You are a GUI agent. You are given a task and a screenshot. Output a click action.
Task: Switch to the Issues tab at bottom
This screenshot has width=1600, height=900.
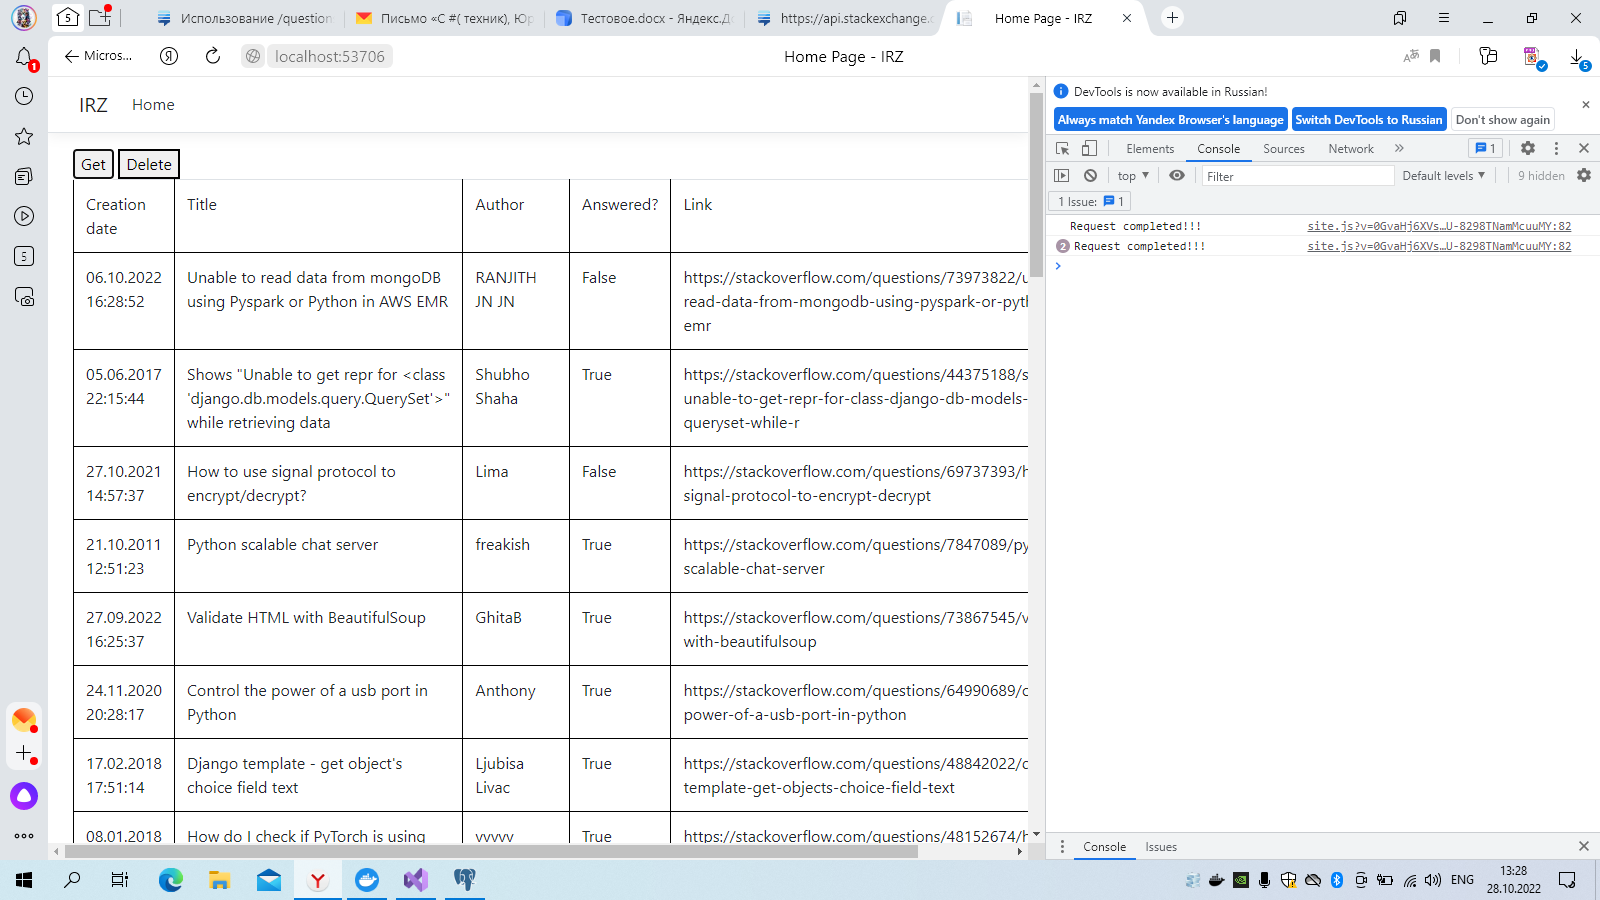(x=1160, y=846)
